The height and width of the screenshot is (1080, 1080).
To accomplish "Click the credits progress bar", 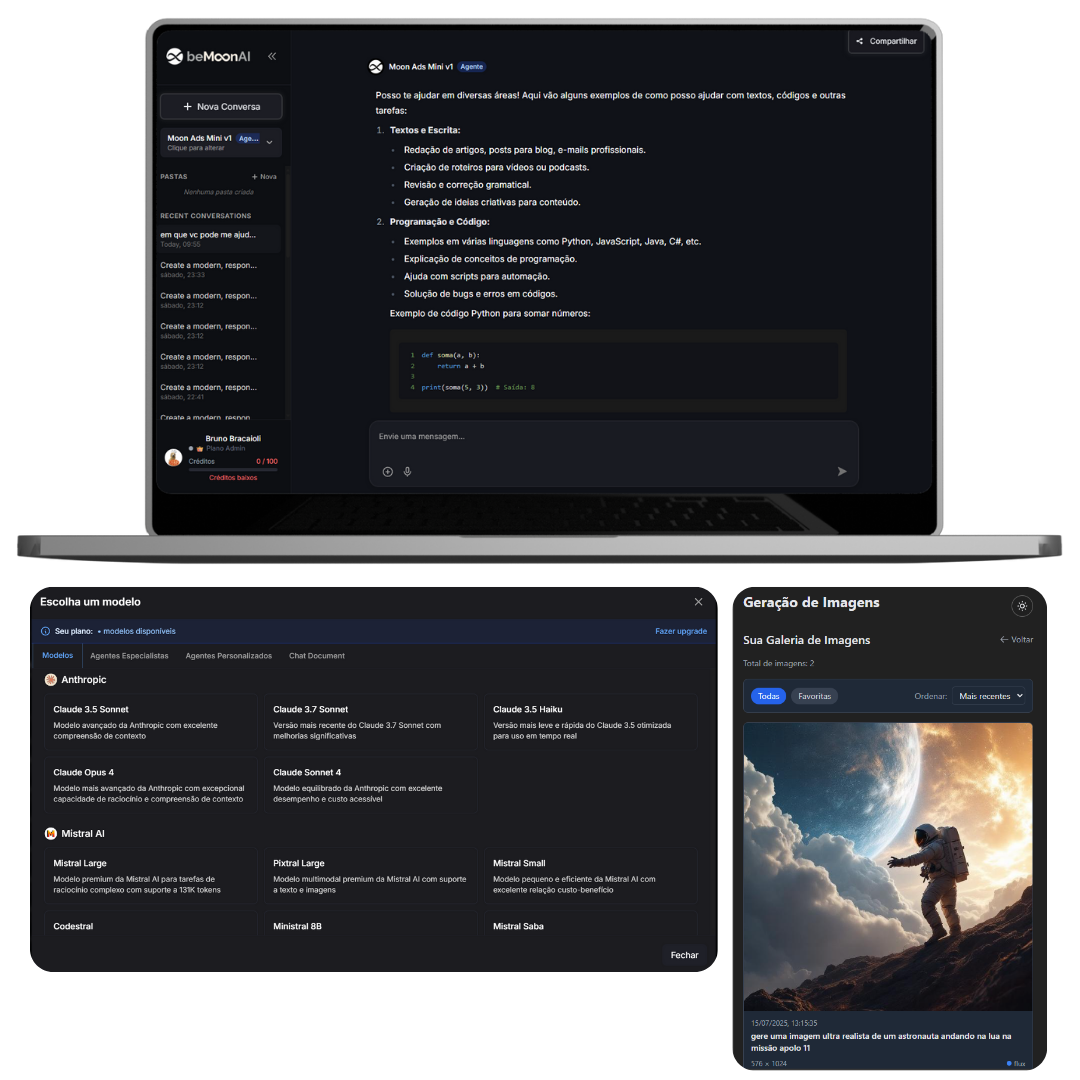I will point(233,469).
